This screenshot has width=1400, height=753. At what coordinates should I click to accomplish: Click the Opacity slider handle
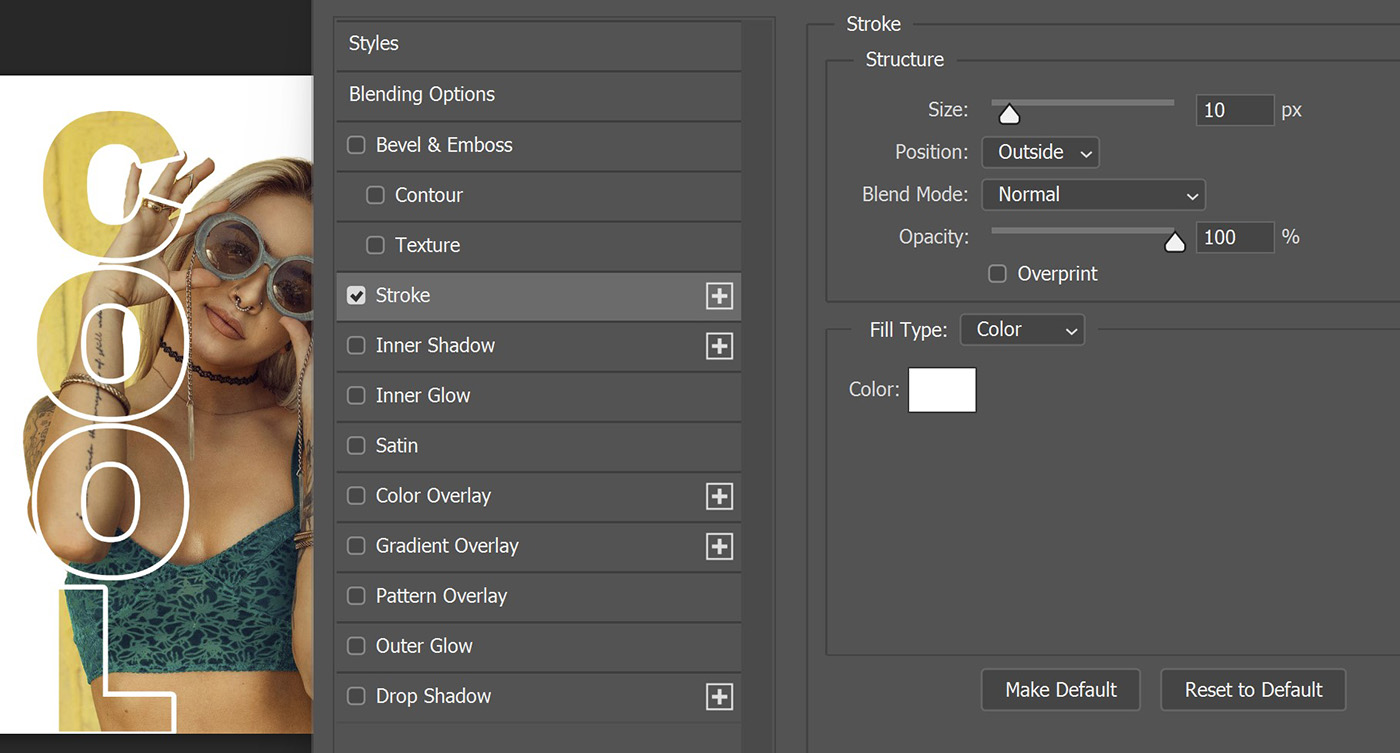[x=1175, y=243]
